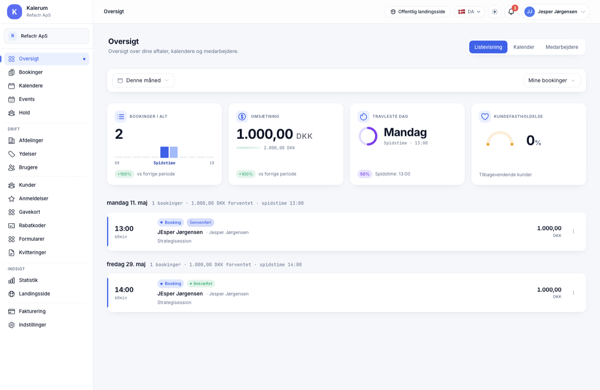
Task: Open Afdelinger under Drift
Action: point(46,140)
